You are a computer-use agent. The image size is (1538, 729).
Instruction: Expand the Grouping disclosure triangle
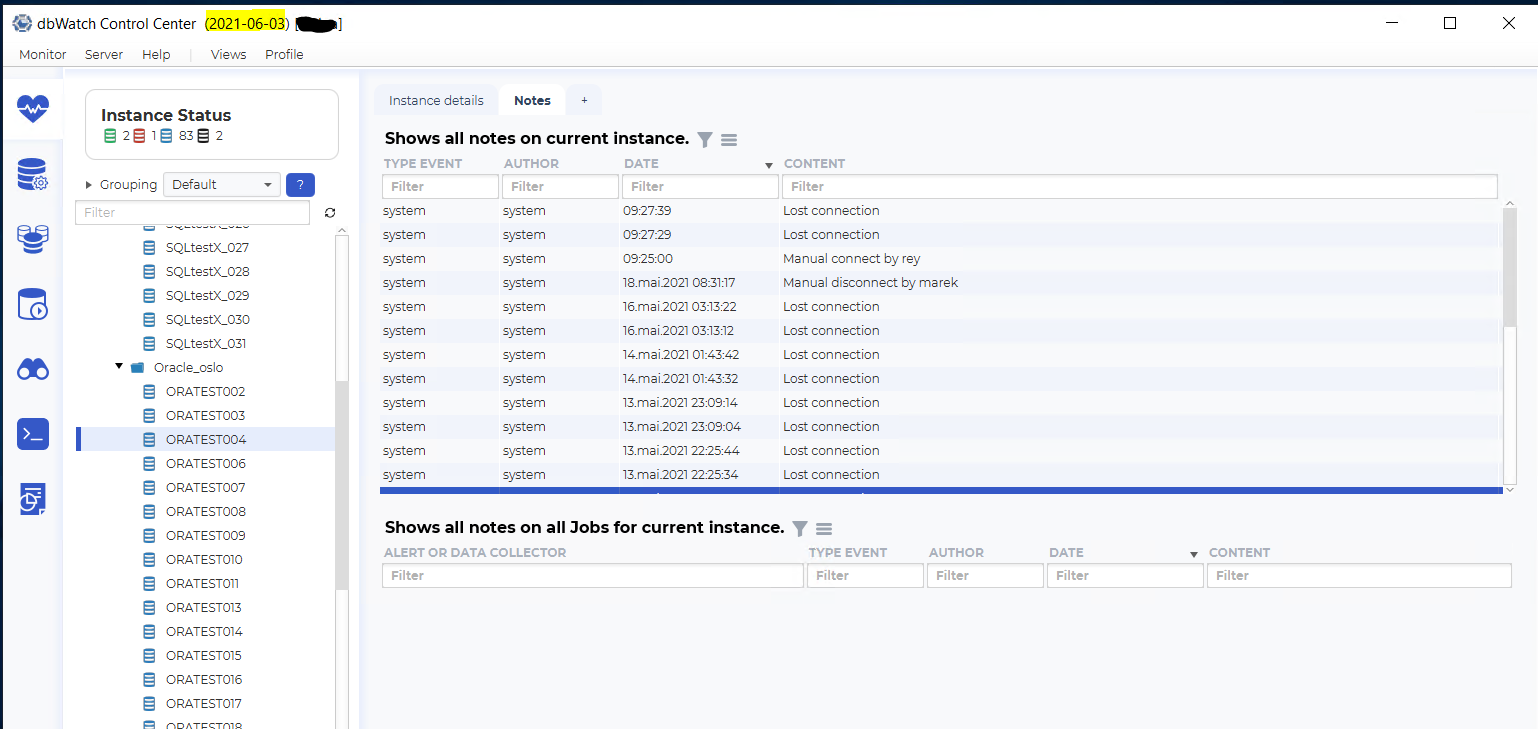[x=89, y=185]
